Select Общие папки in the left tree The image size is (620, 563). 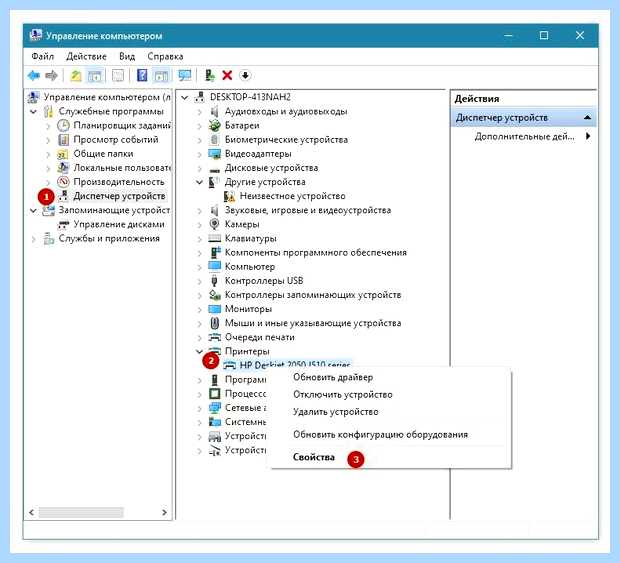click(x=103, y=154)
